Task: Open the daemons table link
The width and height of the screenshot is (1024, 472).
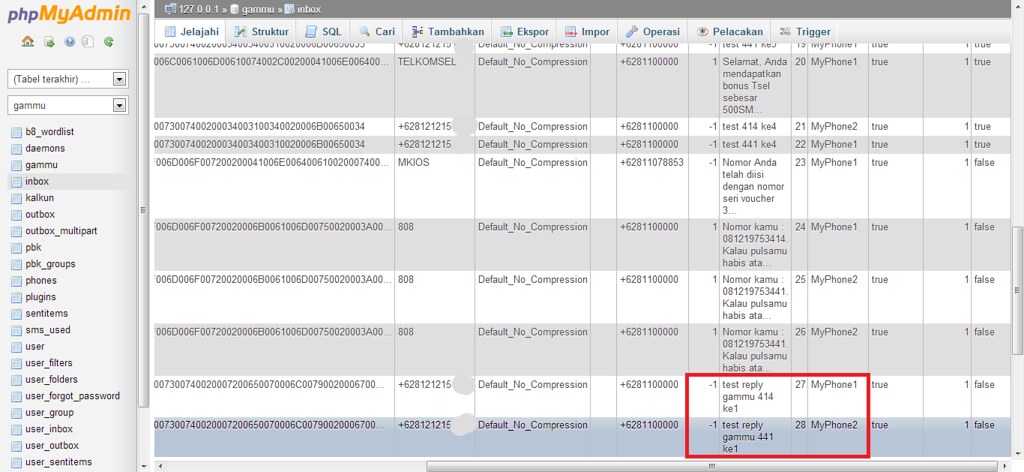Action: 45,148
